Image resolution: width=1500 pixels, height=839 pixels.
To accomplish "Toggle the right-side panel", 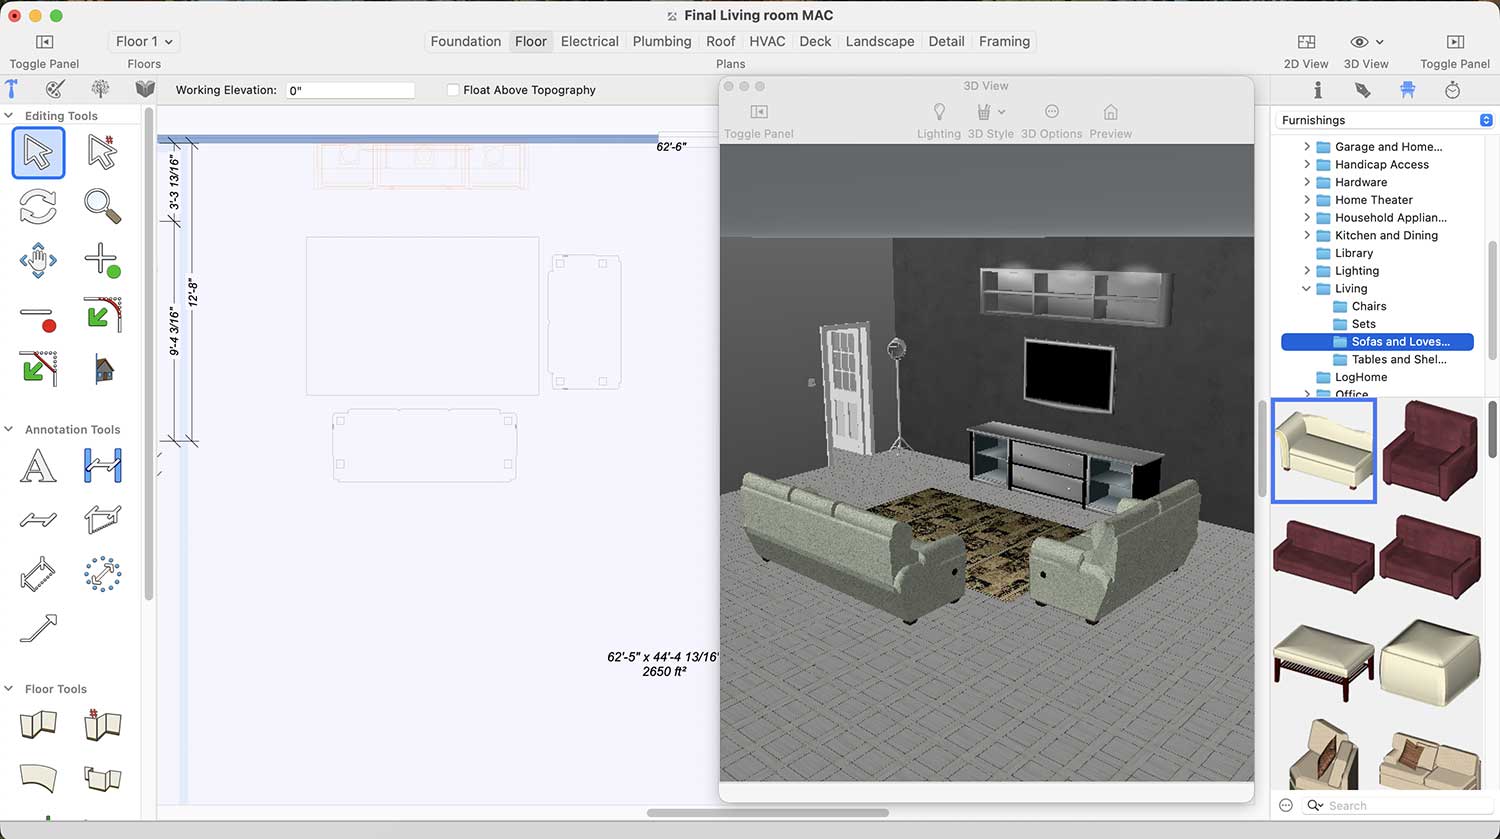I will (x=1454, y=42).
